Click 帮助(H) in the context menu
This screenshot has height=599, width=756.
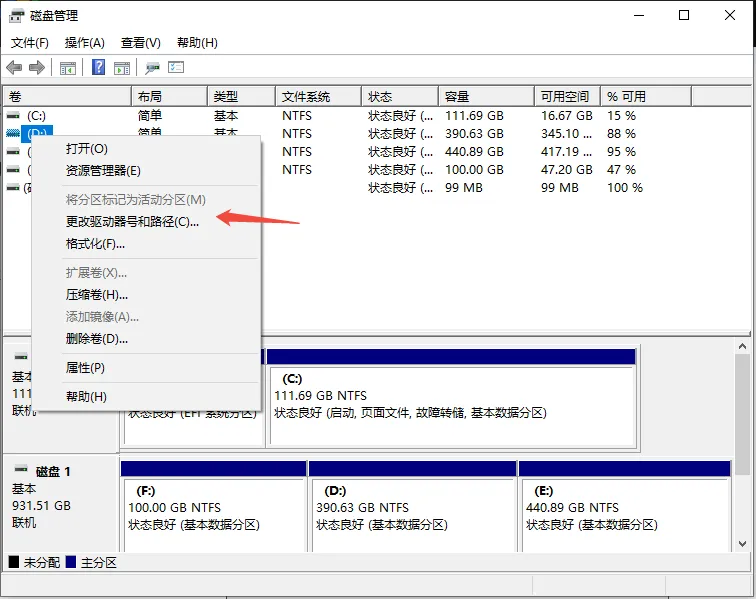point(147,397)
